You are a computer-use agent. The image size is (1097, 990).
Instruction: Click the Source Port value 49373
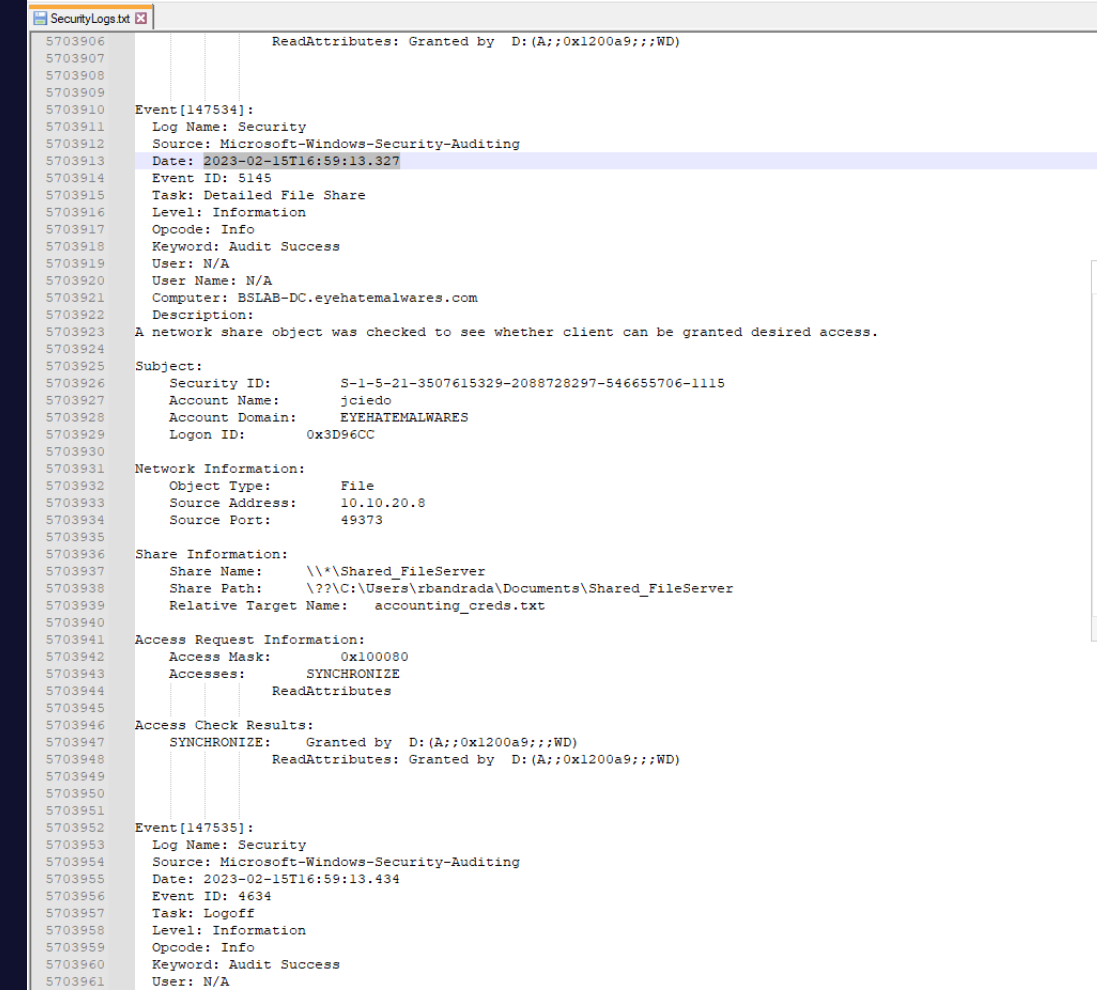point(361,520)
